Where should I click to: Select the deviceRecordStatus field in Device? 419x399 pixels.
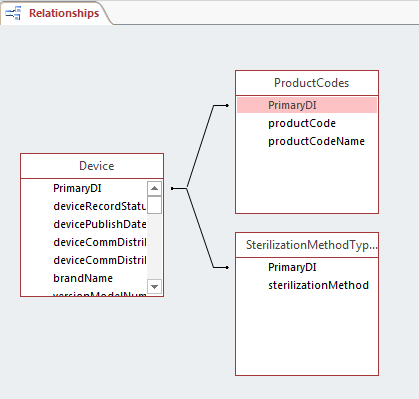click(x=99, y=206)
